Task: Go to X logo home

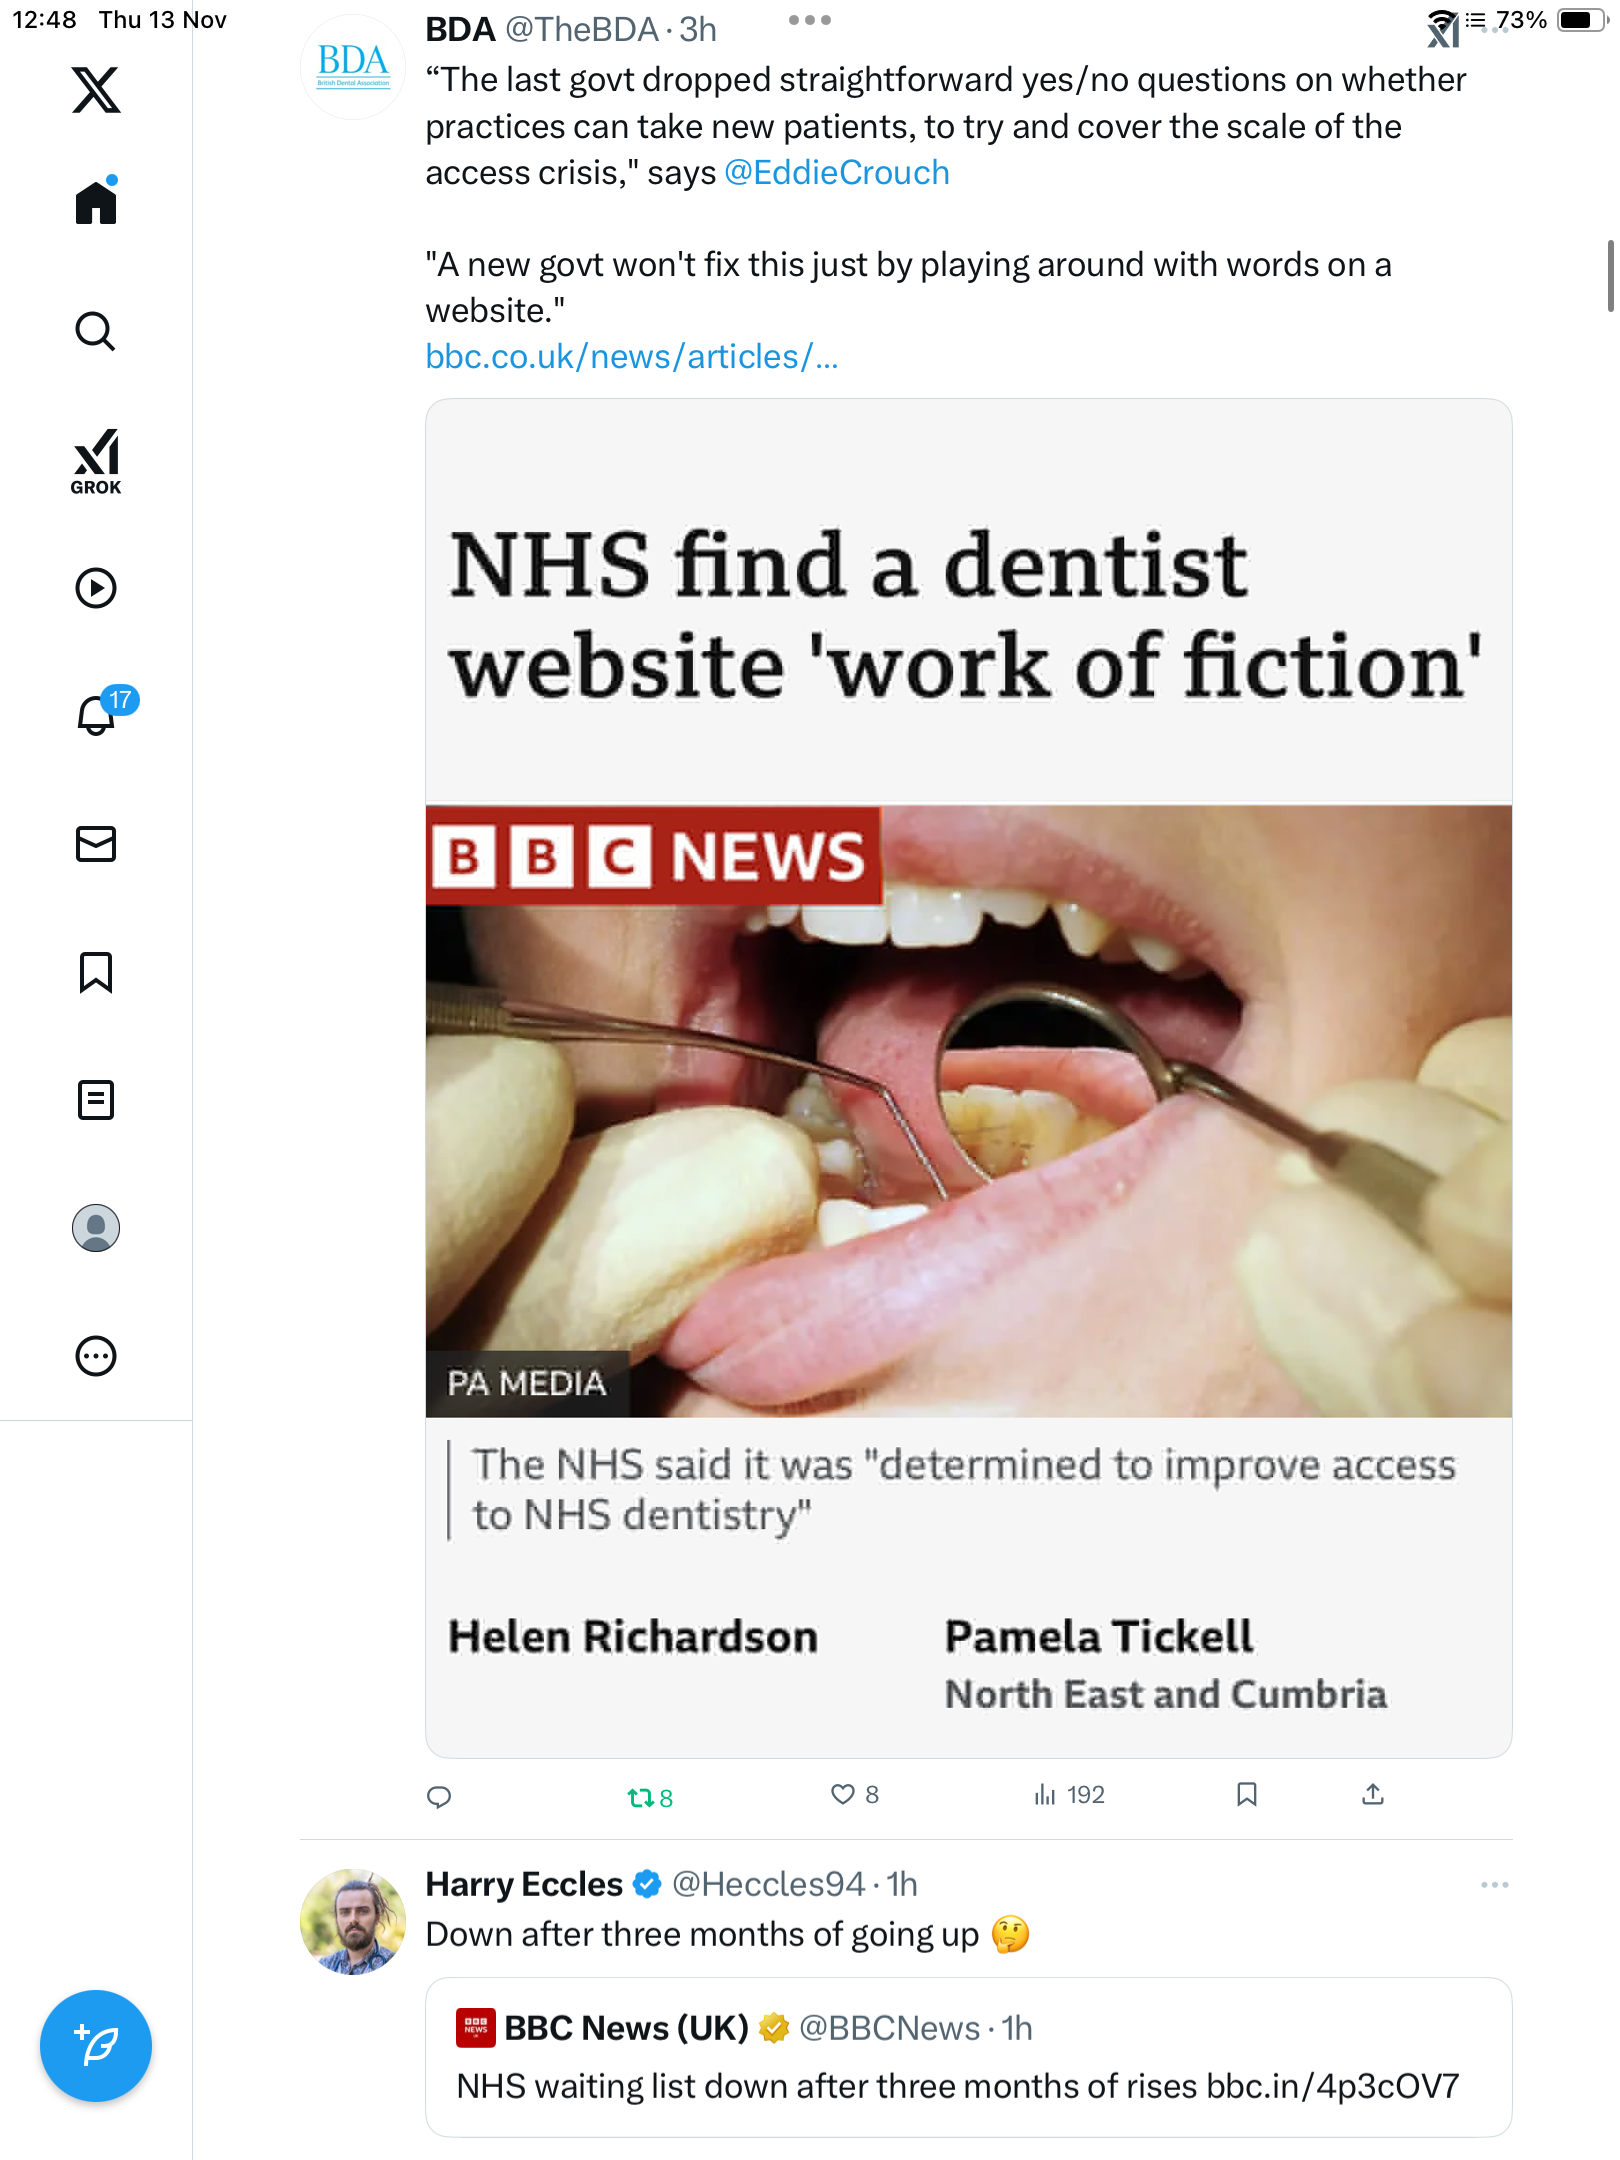Action: click(96, 90)
